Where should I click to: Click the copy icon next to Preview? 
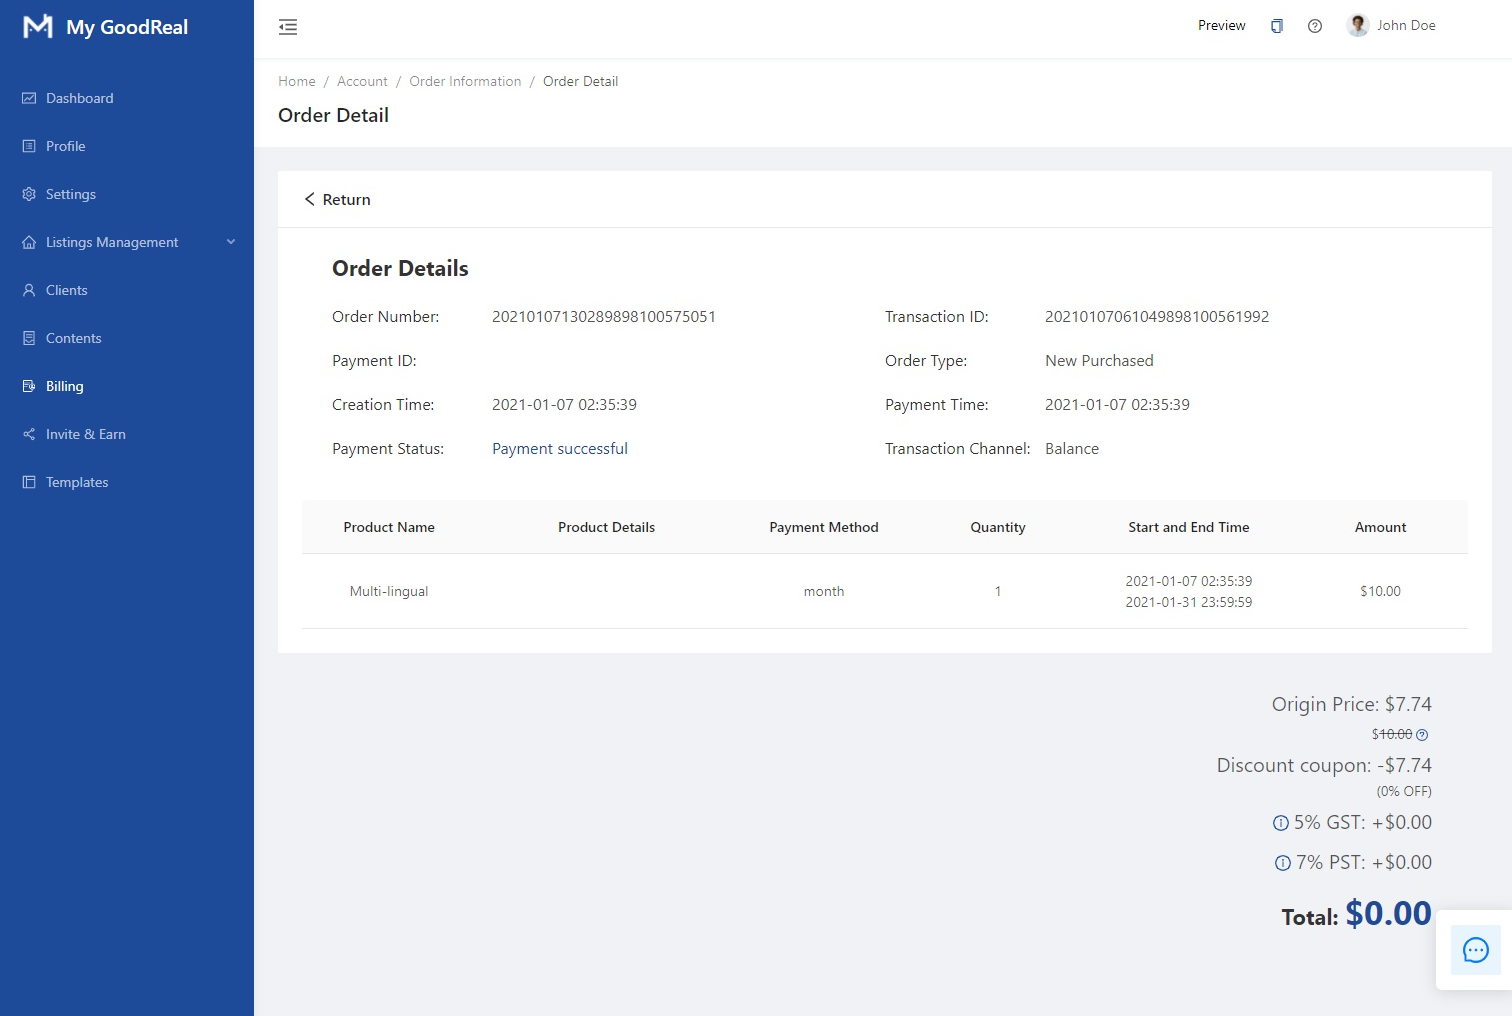pos(1276,26)
